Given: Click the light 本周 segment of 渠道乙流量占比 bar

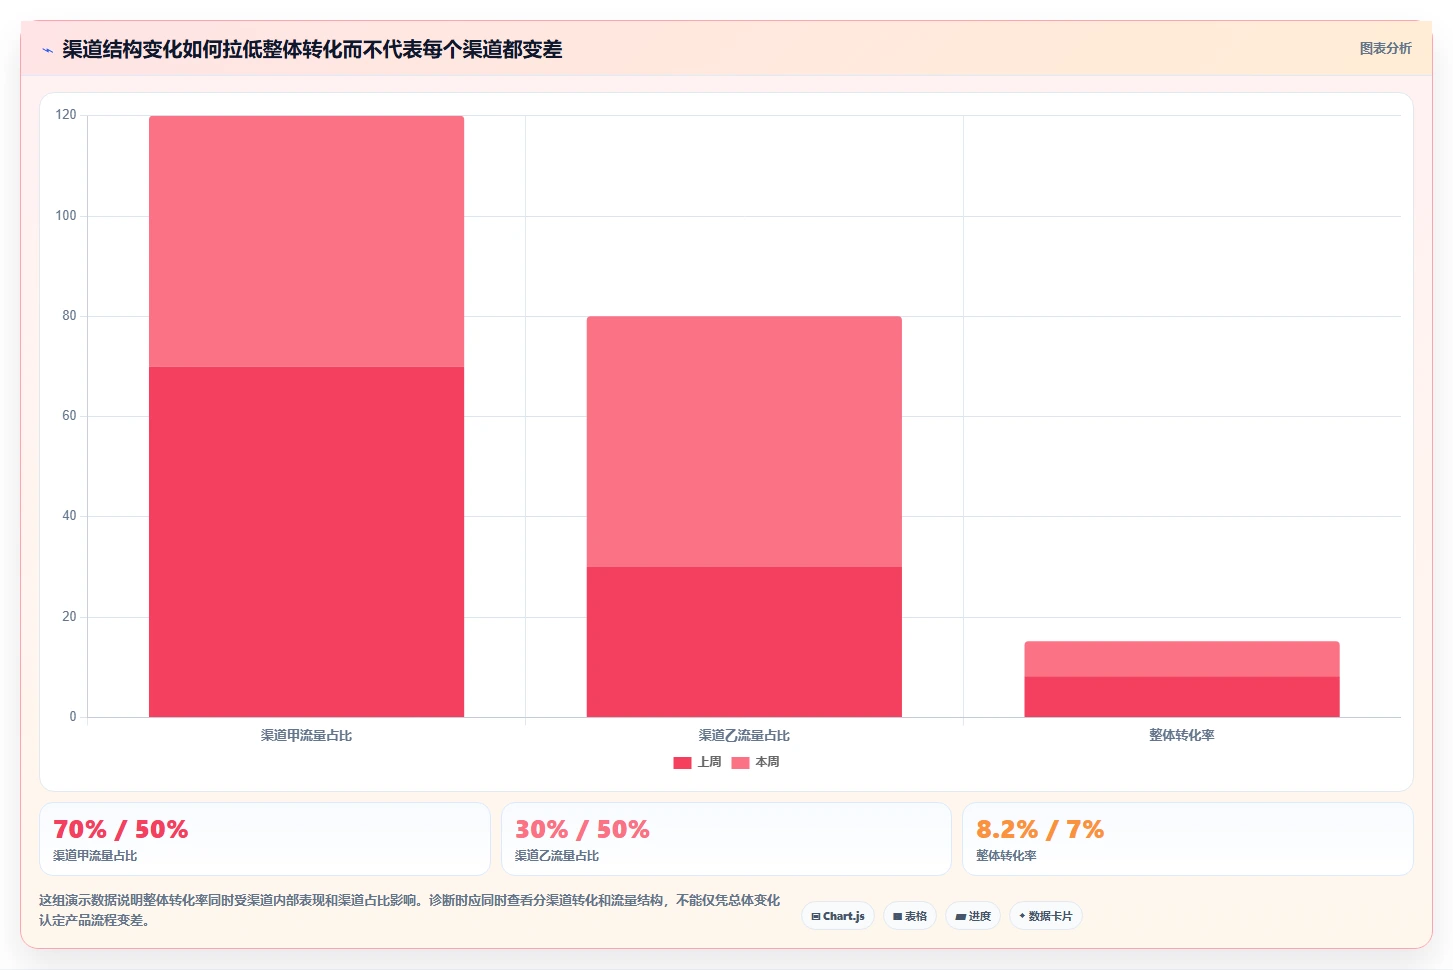Looking at the screenshot, I should click(x=744, y=442).
